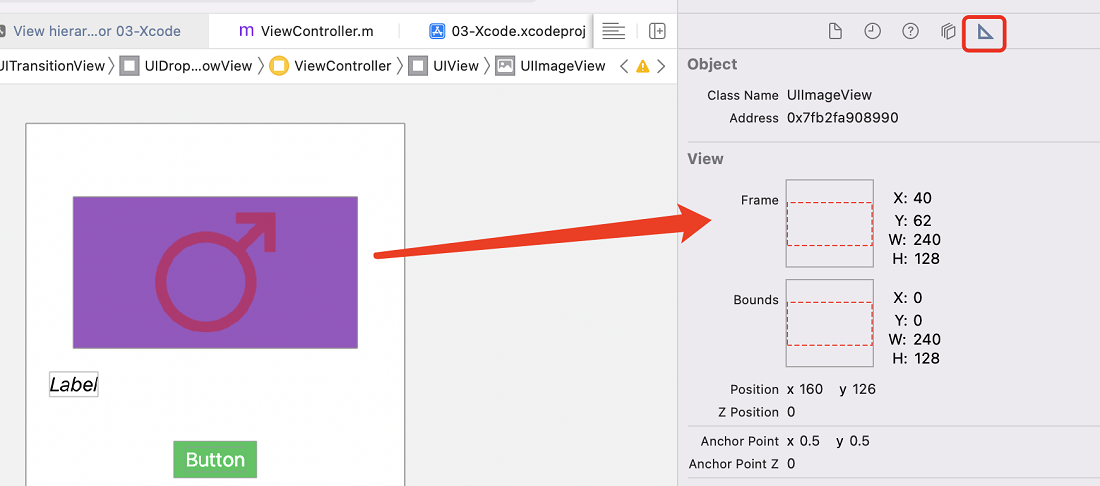Add a new editor pane
The width and height of the screenshot is (1100, 486).
coord(657,31)
